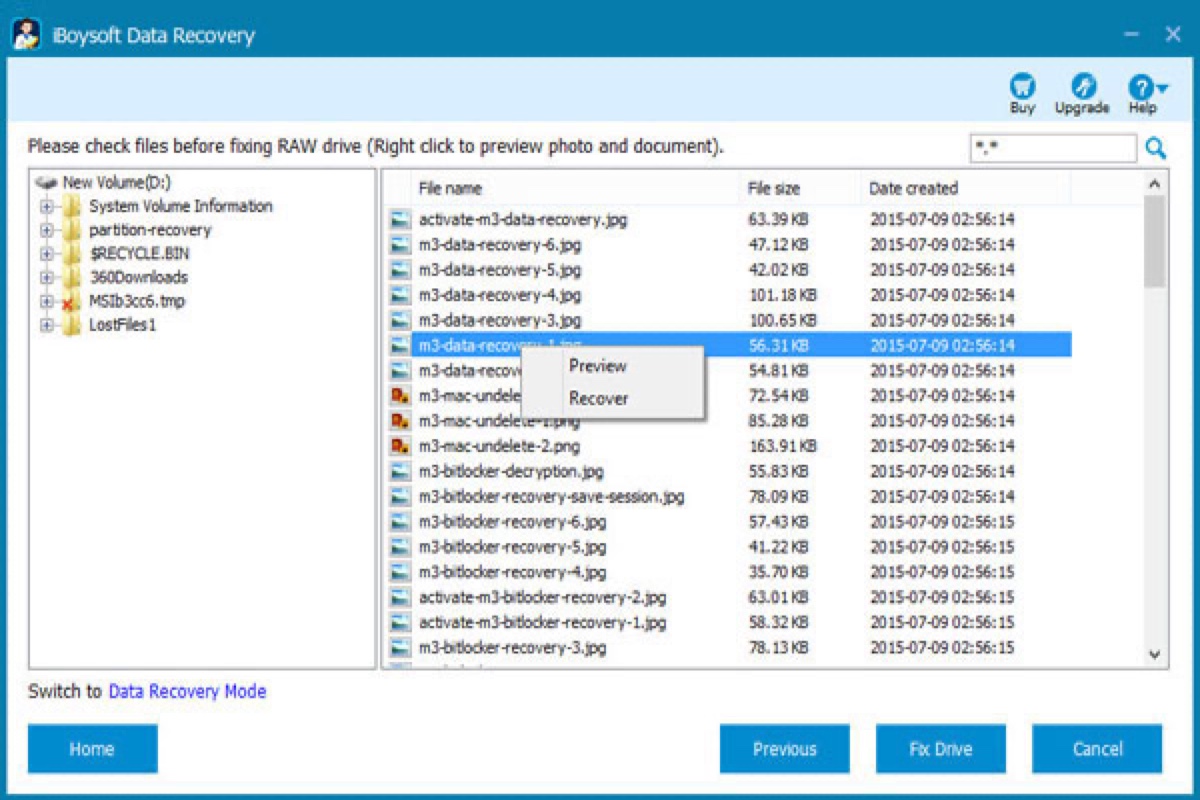Open the Help question mark icon
The image size is (1200, 800).
1141,86
